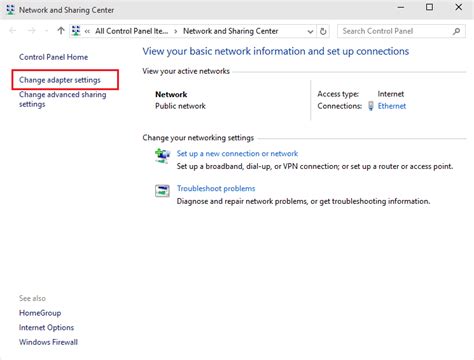Viewport: 474px width, 360px height.
Task: Expand the breadcrumb double-chevron menu
Action: pyautogui.click(x=87, y=31)
